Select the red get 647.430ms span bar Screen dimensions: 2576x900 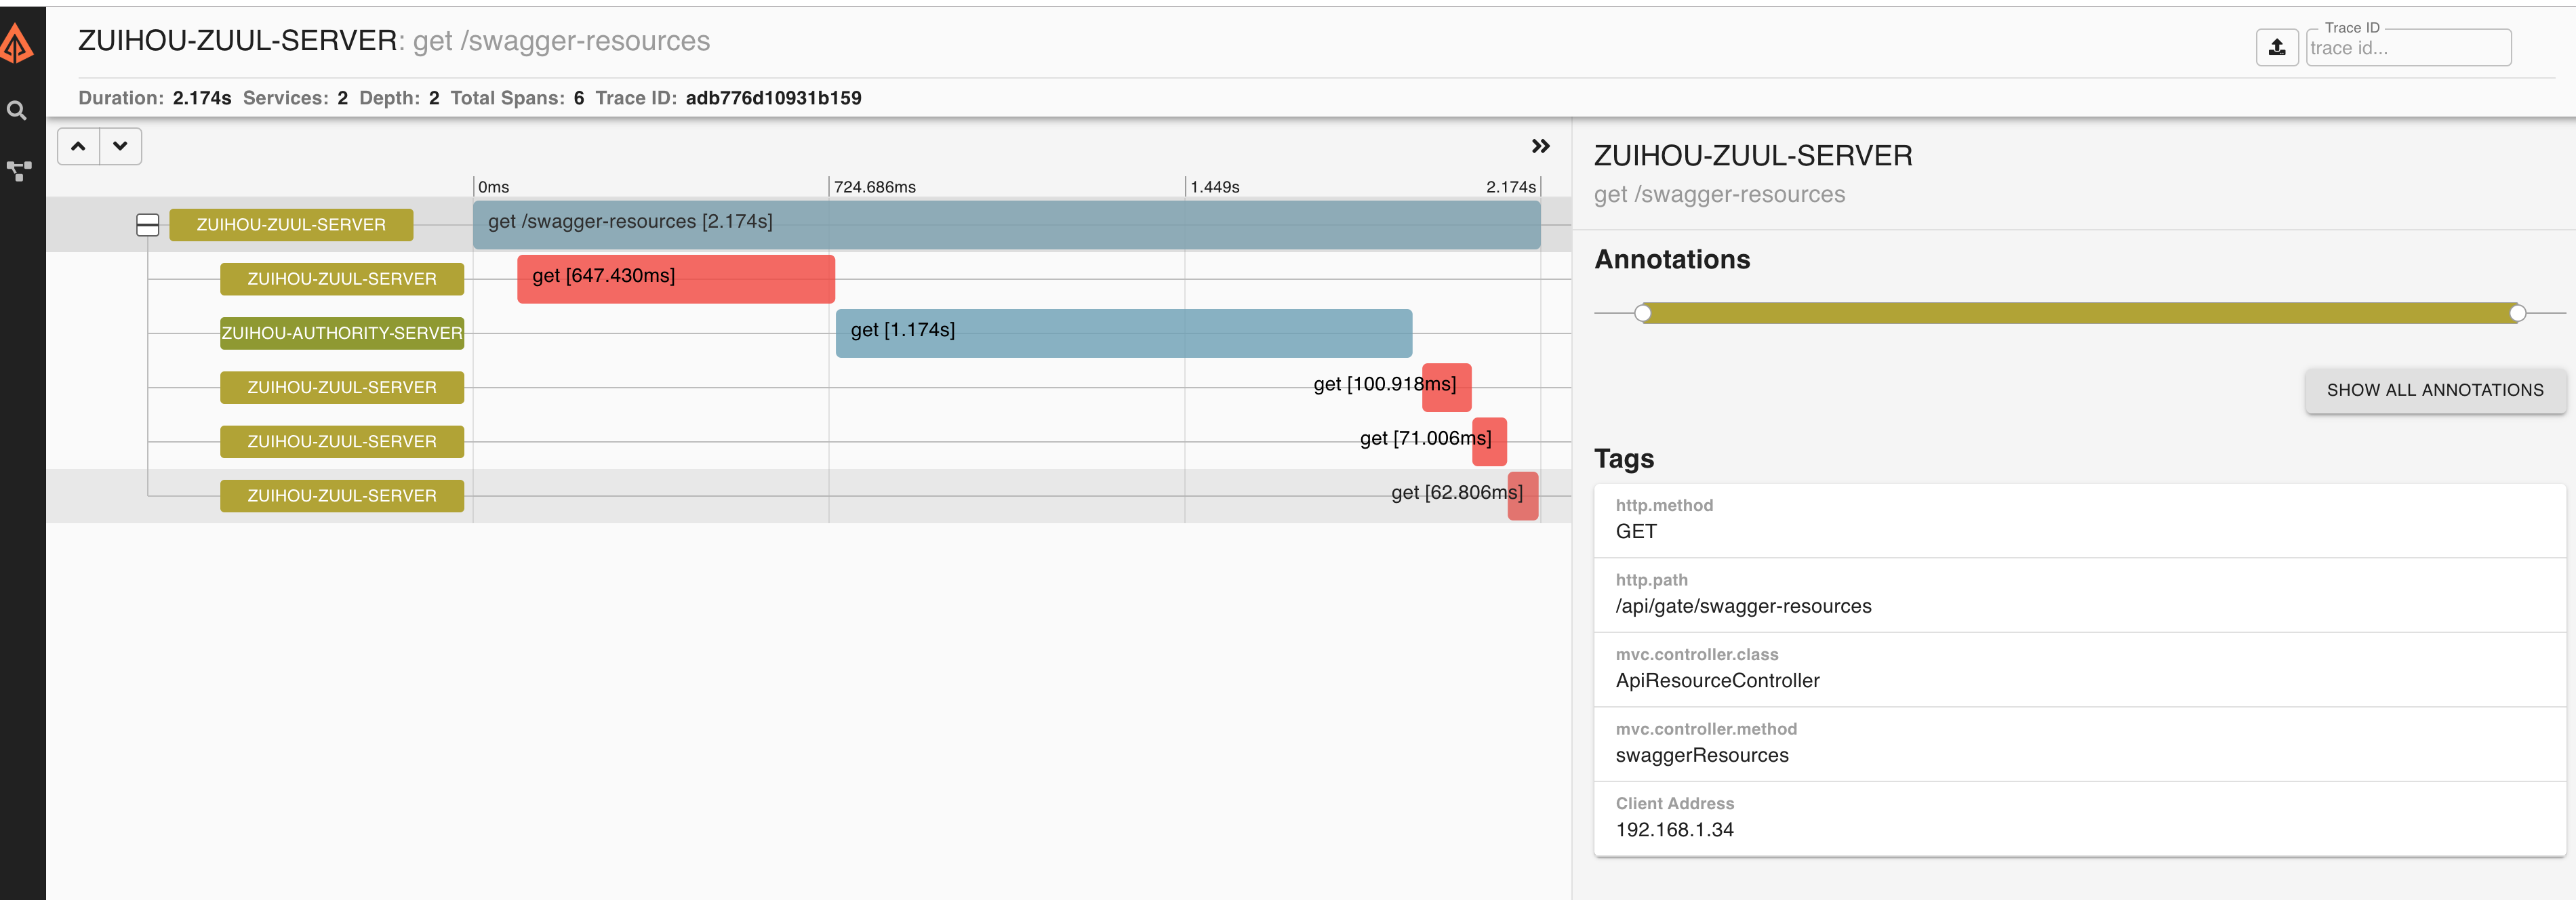click(x=675, y=278)
